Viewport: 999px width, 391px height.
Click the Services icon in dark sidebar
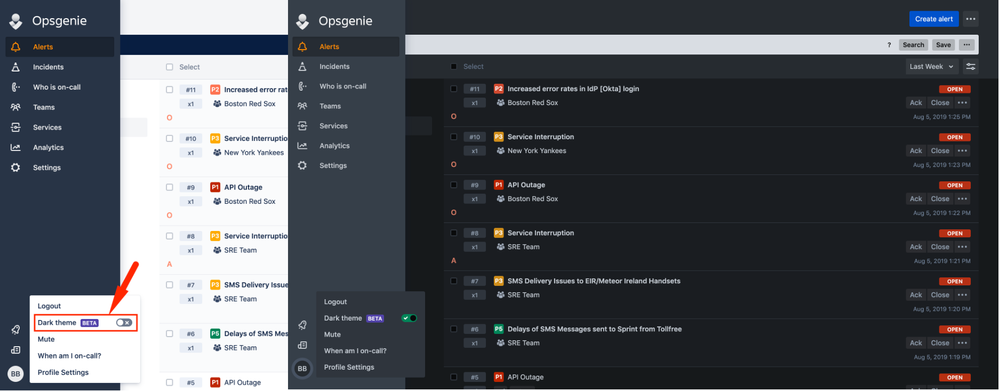(302, 125)
